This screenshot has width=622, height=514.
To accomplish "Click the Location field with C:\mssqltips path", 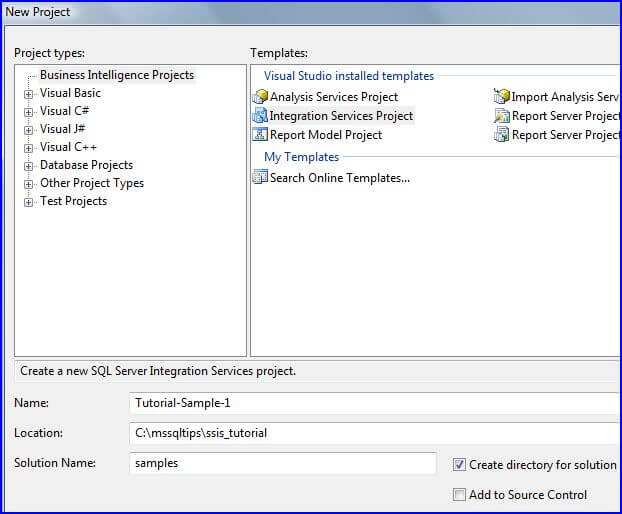I will tap(375, 433).
